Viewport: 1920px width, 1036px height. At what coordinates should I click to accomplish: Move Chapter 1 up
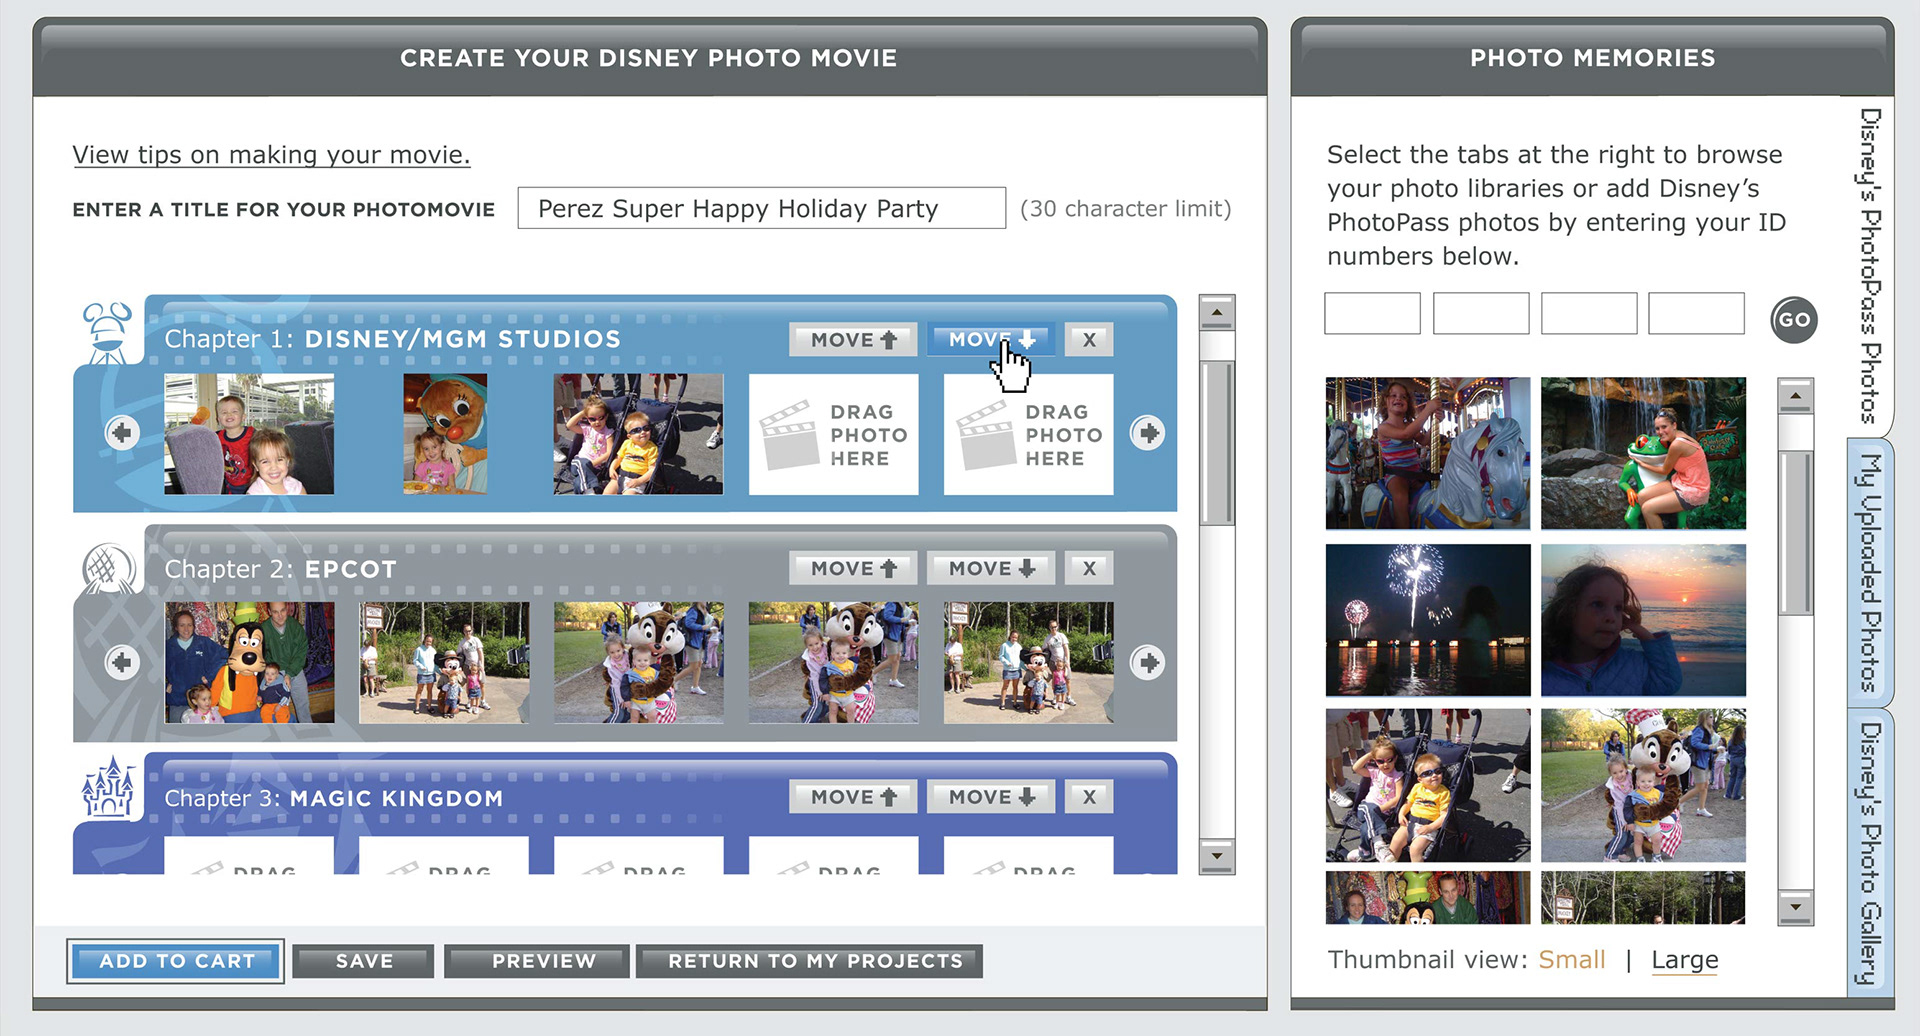[853, 340]
